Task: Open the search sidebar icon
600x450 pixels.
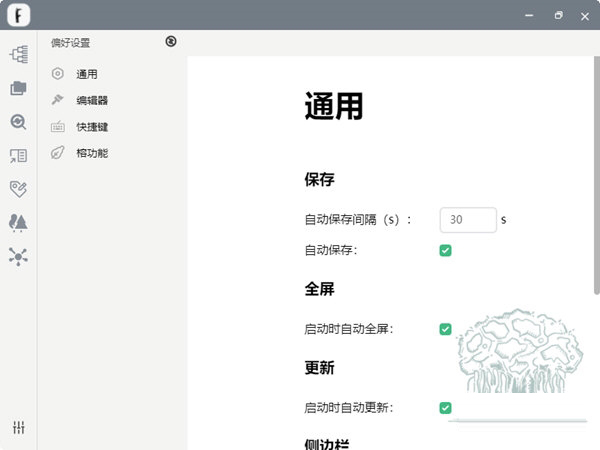Action: pyautogui.click(x=18, y=122)
